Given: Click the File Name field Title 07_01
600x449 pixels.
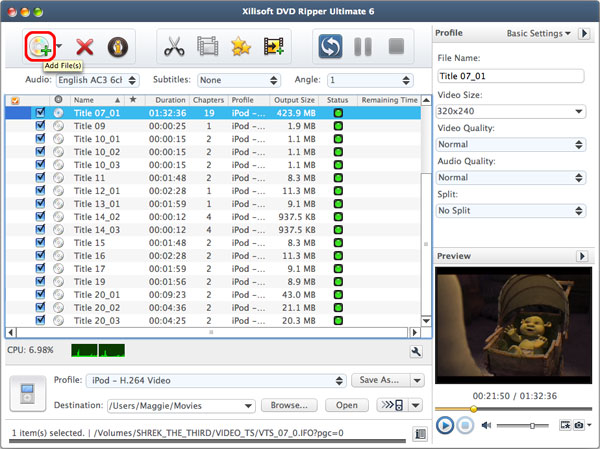Looking at the screenshot, I should (511, 76).
